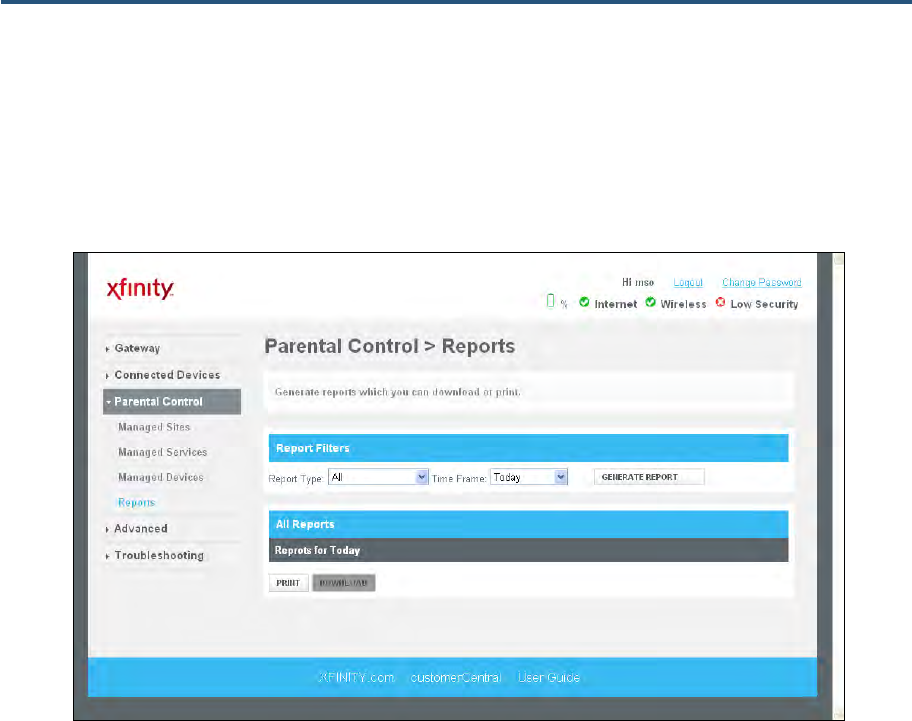
Task: Expand the Connected Devices menu section
Action: click(x=167, y=375)
